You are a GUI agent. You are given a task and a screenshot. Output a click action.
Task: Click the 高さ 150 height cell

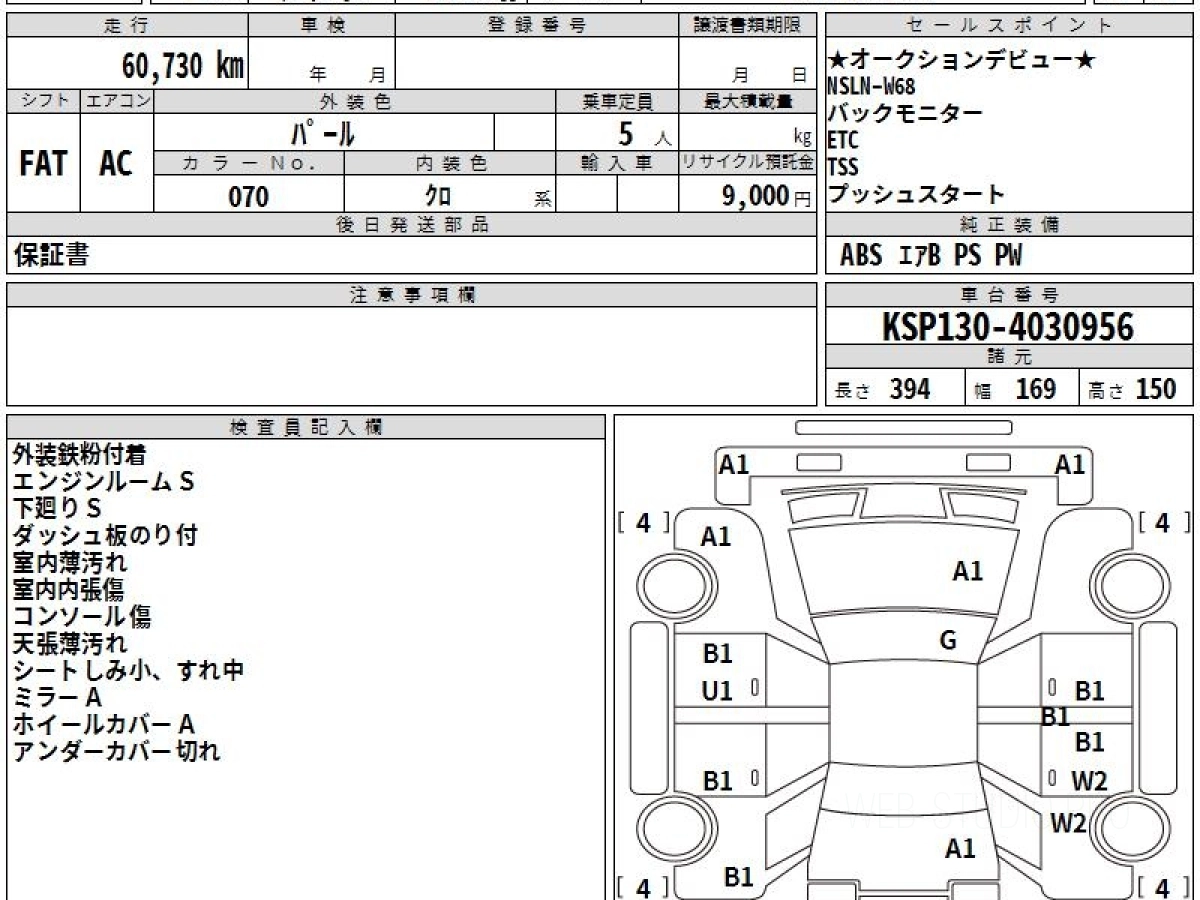pos(1136,389)
